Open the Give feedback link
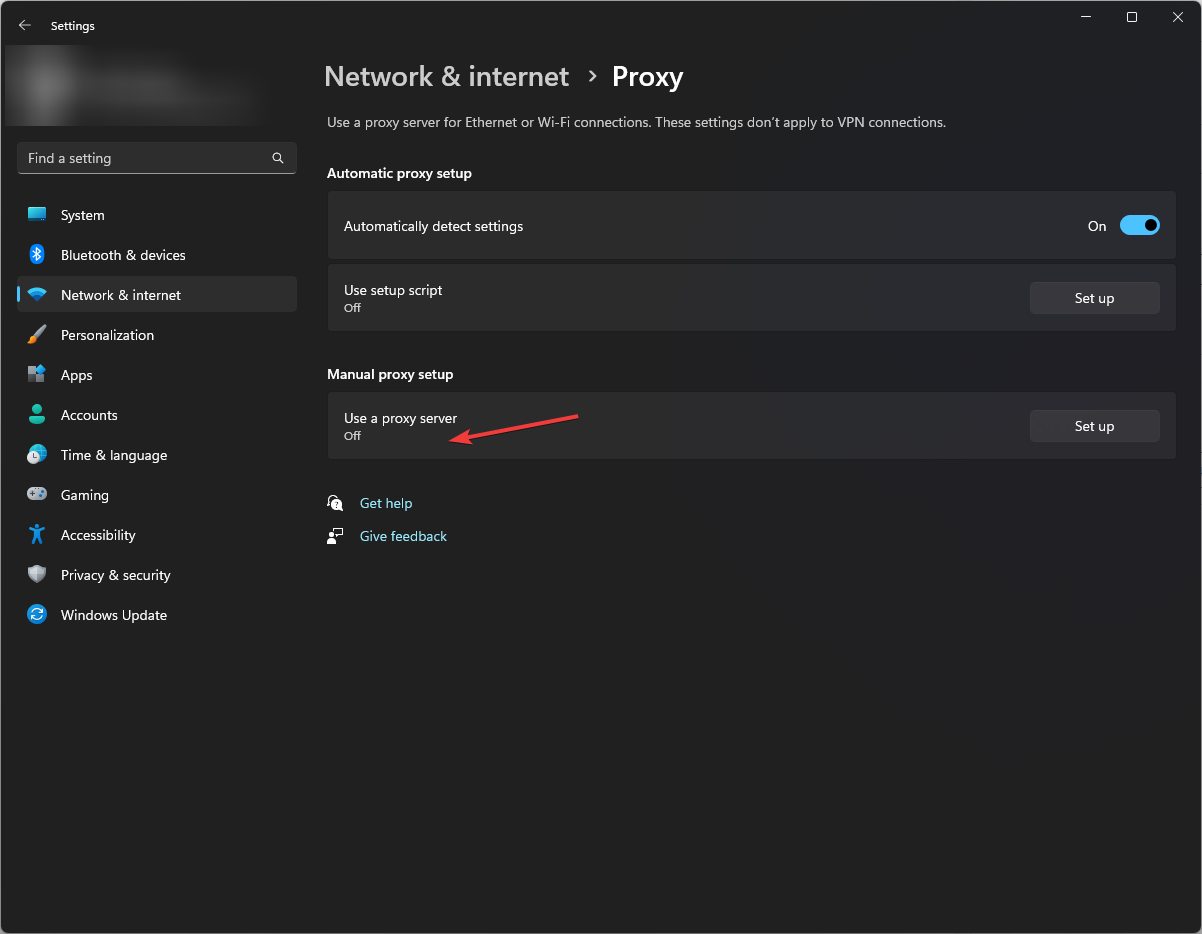 403,536
